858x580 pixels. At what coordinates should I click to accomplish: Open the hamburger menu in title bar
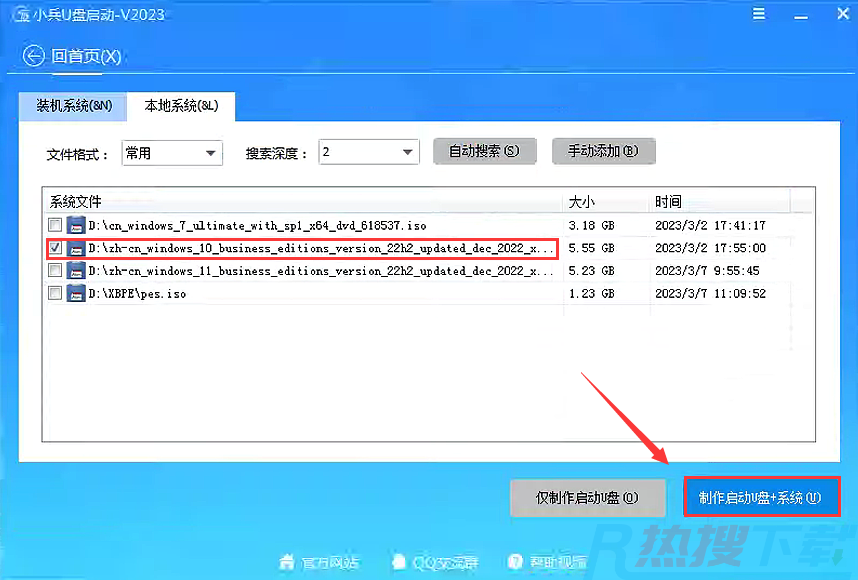[x=758, y=14]
